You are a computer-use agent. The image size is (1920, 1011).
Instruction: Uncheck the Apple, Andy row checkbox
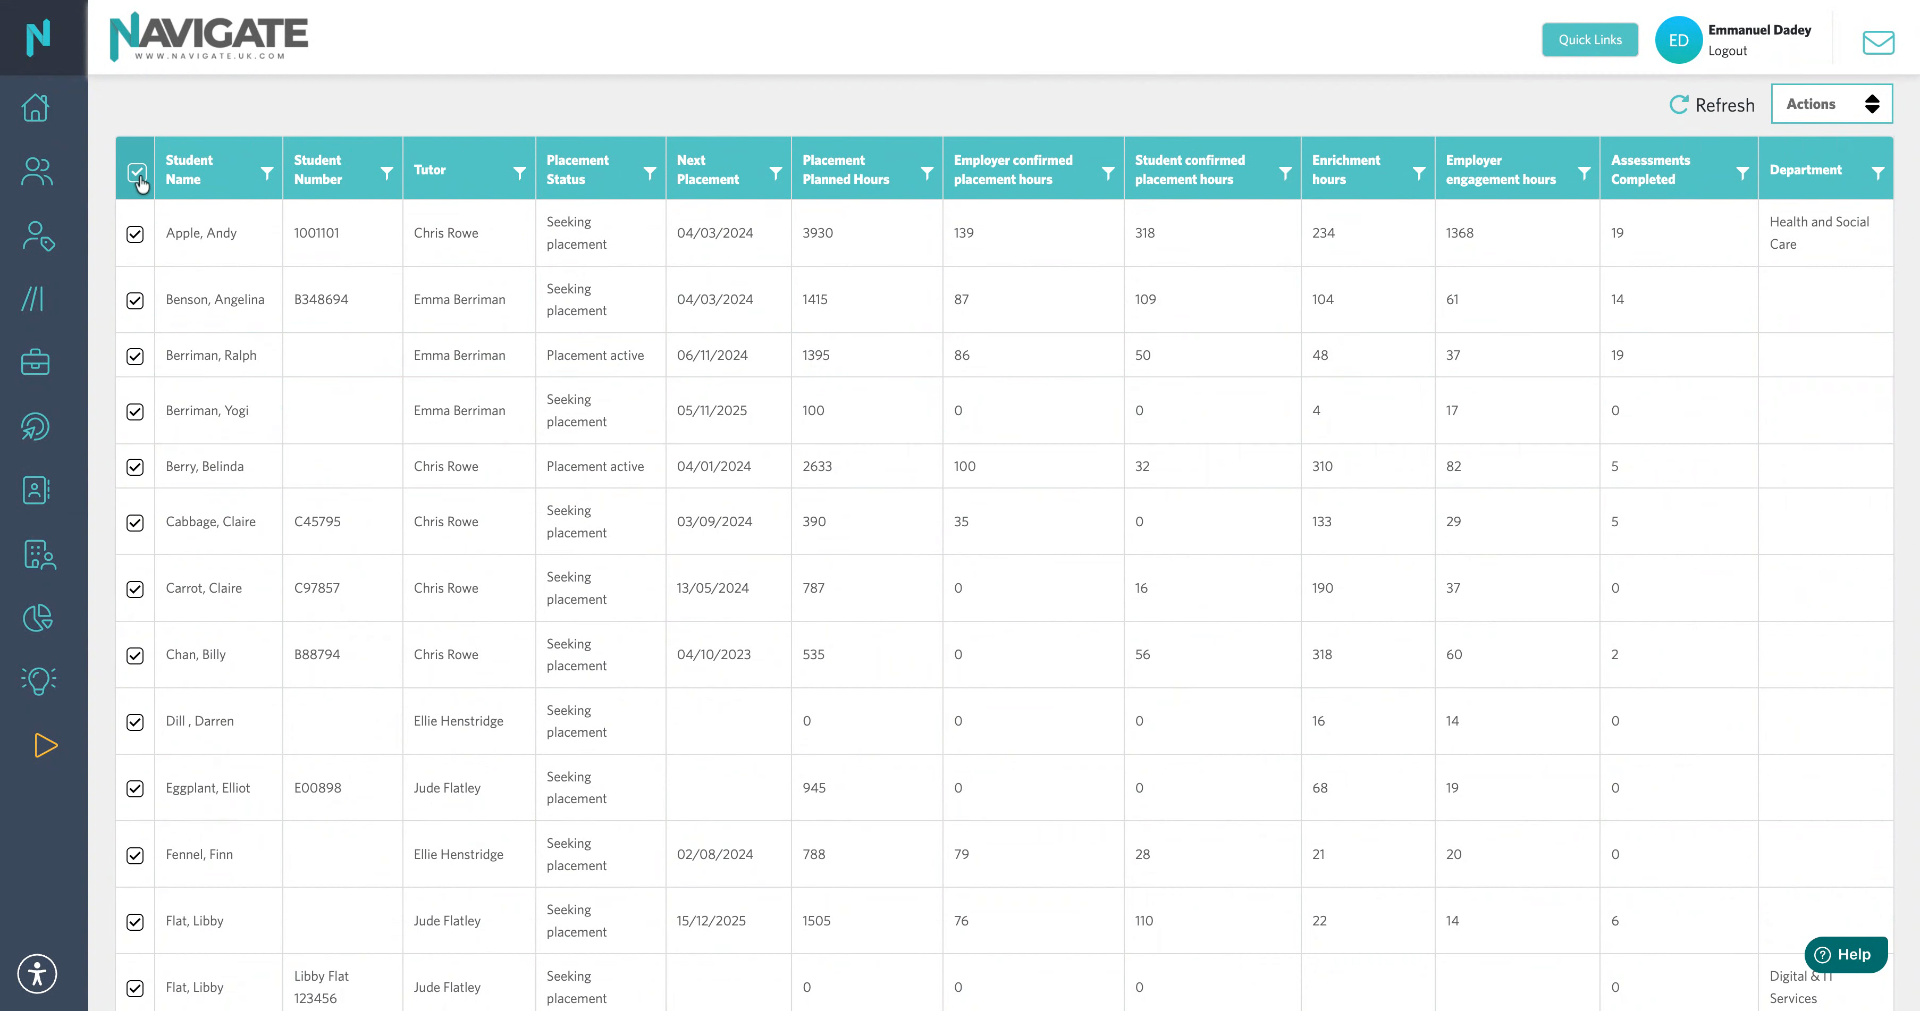[x=135, y=234]
